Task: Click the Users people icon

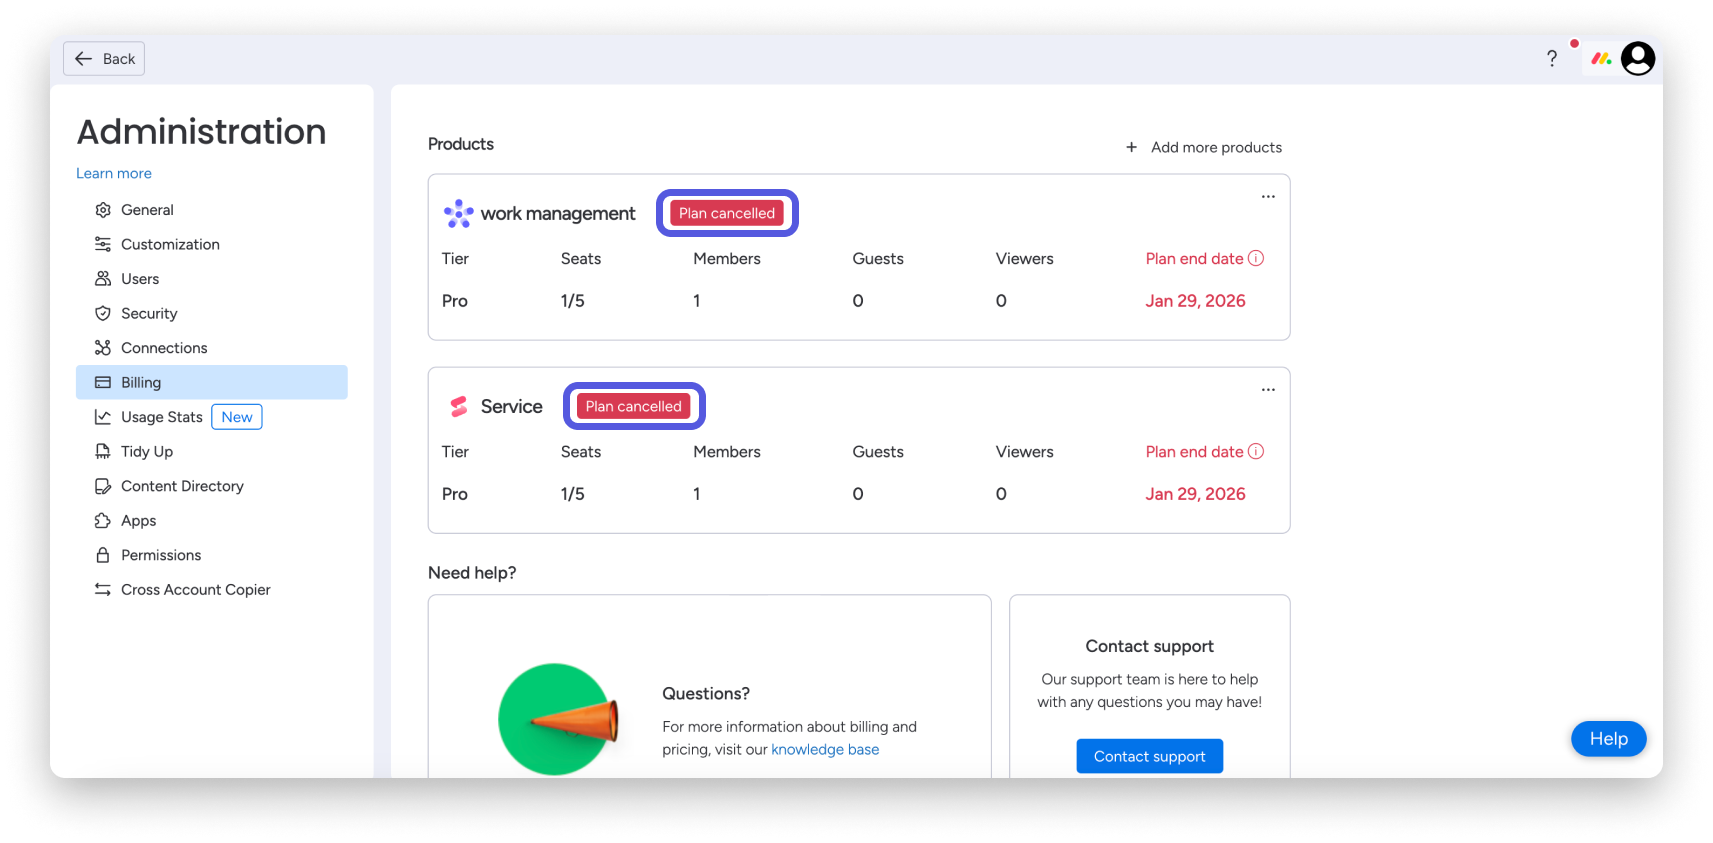Action: [x=103, y=279]
